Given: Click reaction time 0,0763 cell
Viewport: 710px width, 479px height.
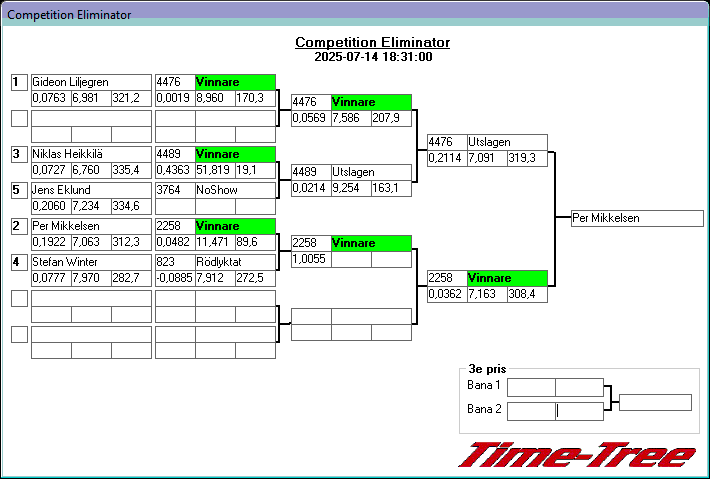Looking at the screenshot, I should 51,98.
